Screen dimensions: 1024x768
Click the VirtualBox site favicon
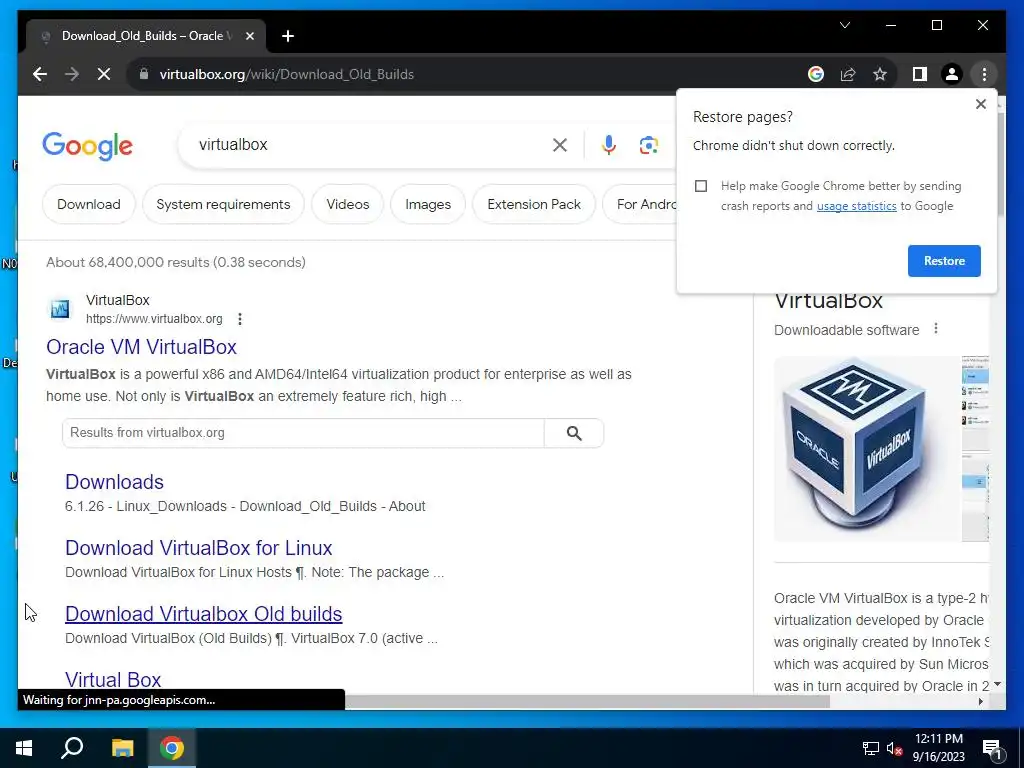point(60,309)
